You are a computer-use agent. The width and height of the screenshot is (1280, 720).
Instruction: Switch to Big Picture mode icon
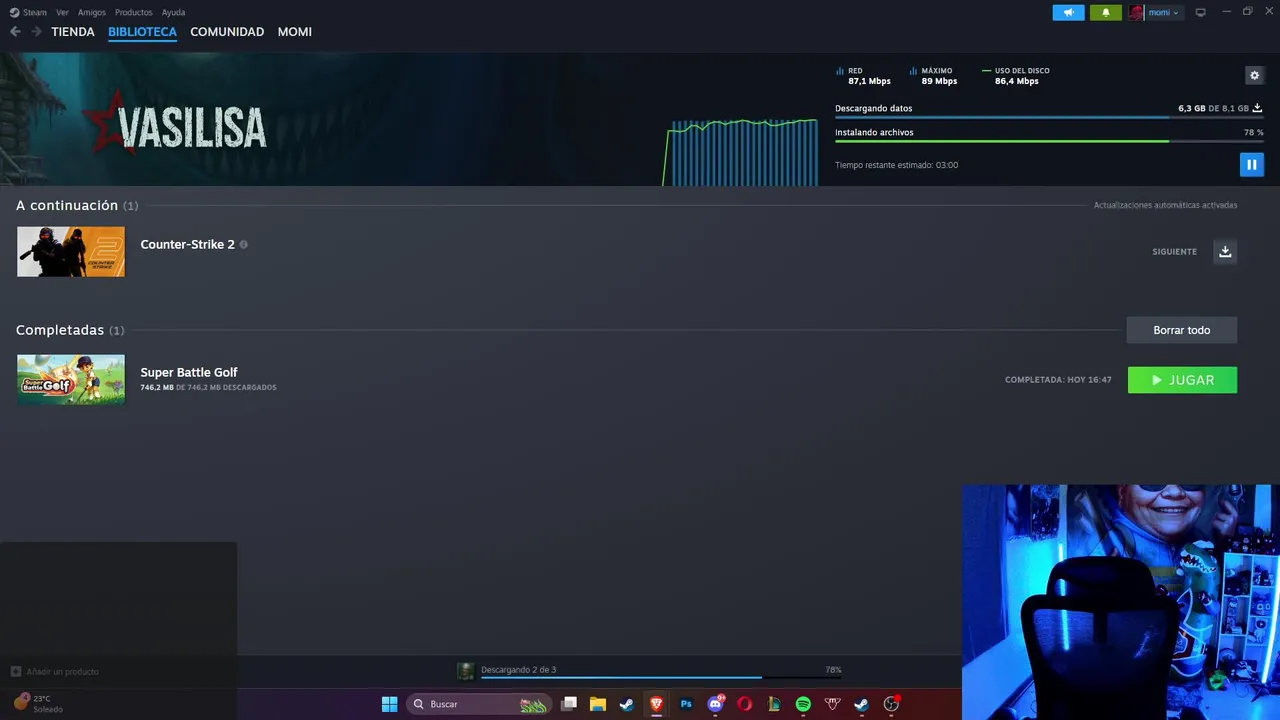pyautogui.click(x=1201, y=12)
